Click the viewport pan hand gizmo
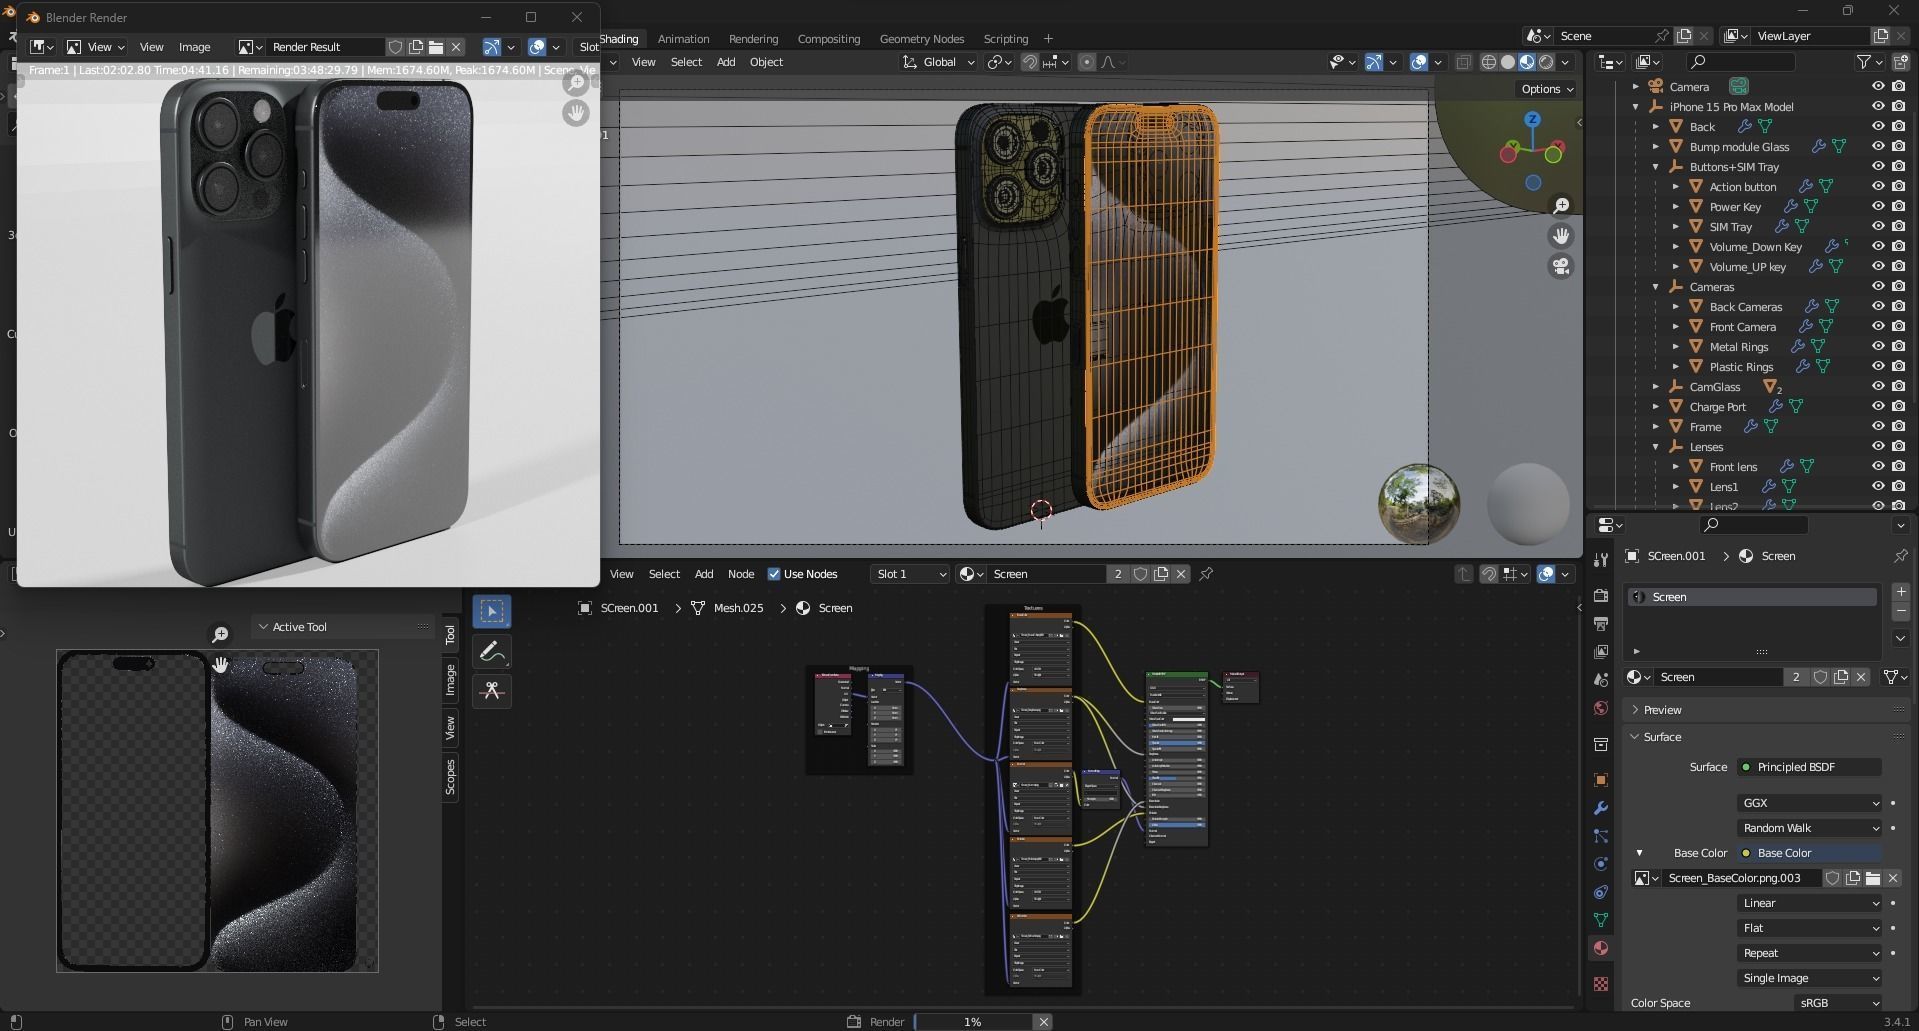1919x1031 pixels. [1561, 236]
